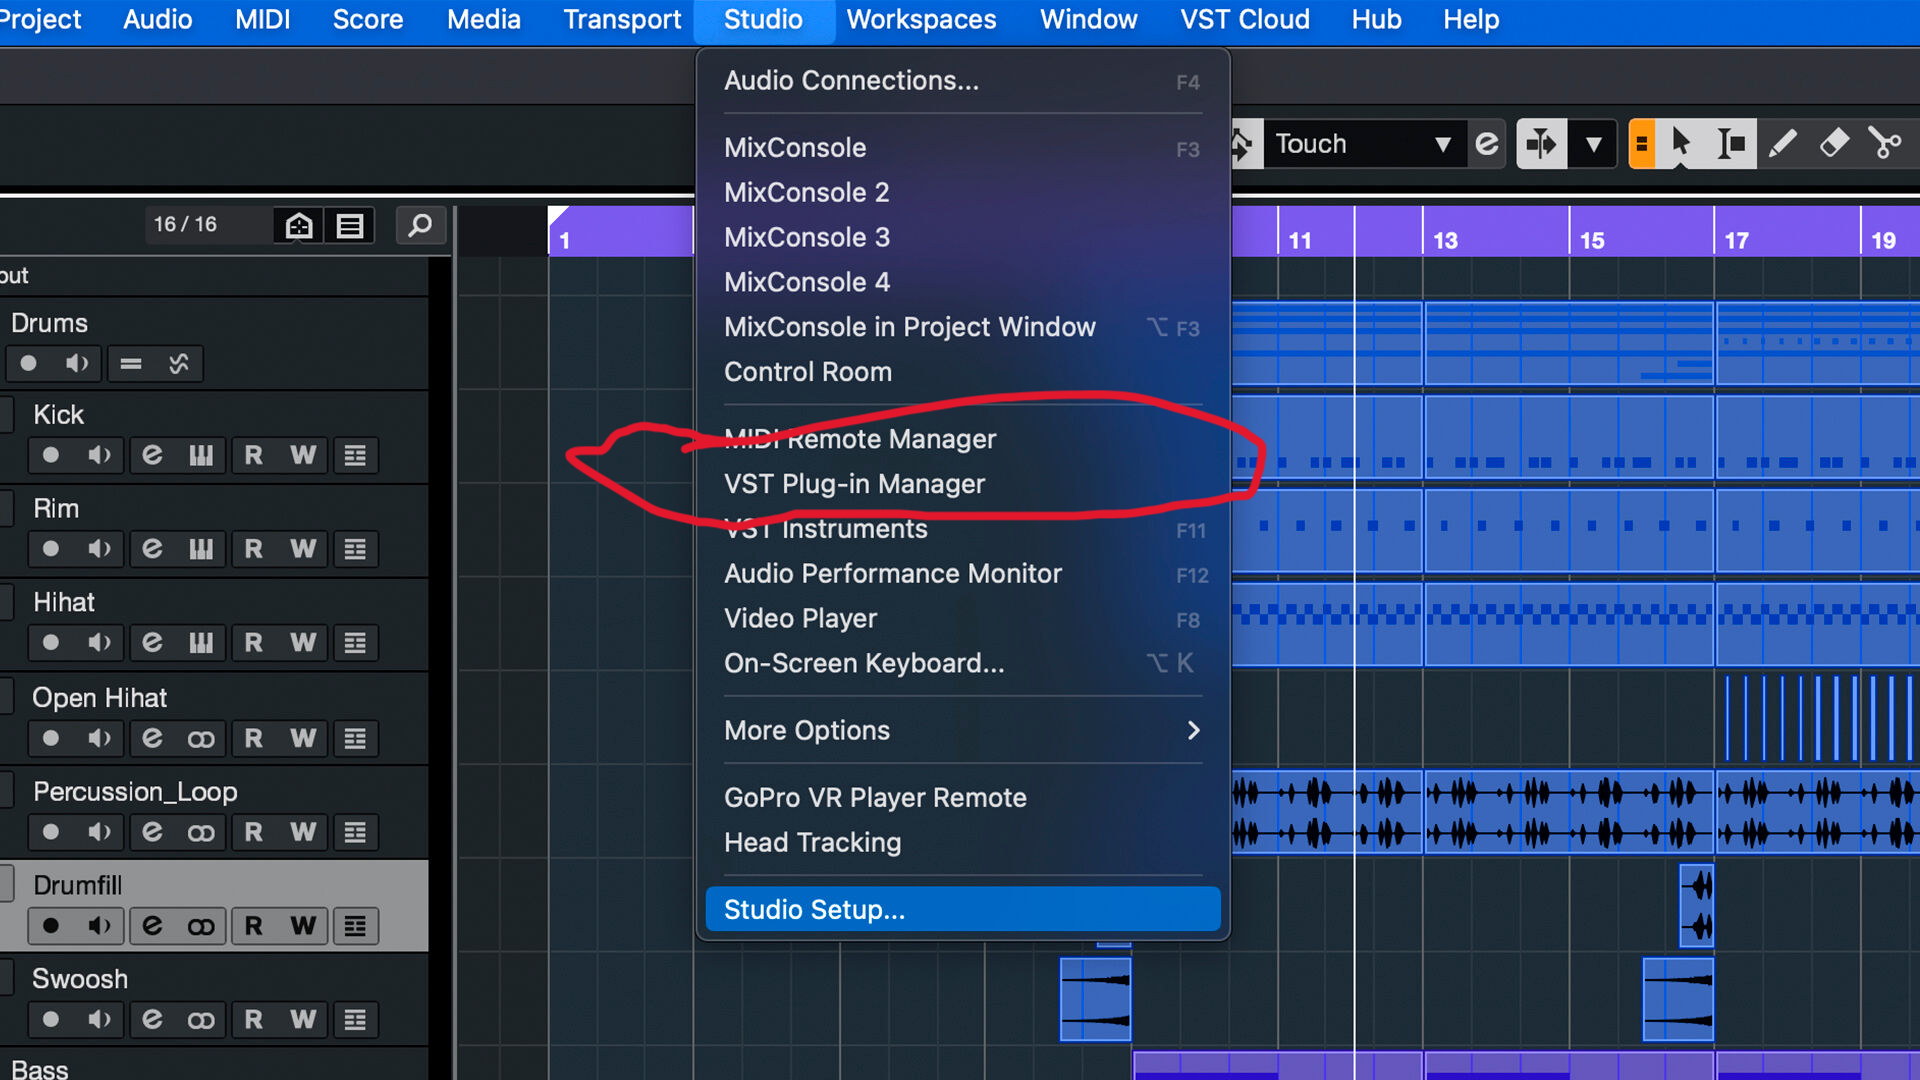Enable record on the Drums folder

pos(29,364)
